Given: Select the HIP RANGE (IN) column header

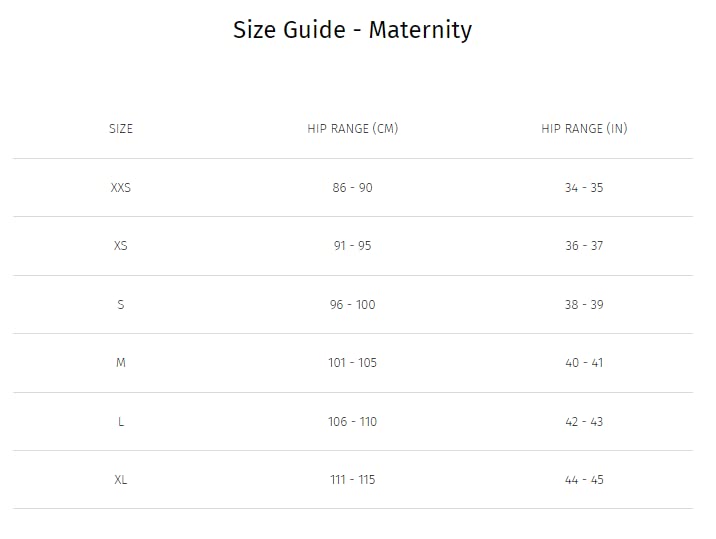Looking at the screenshot, I should click(x=584, y=129).
